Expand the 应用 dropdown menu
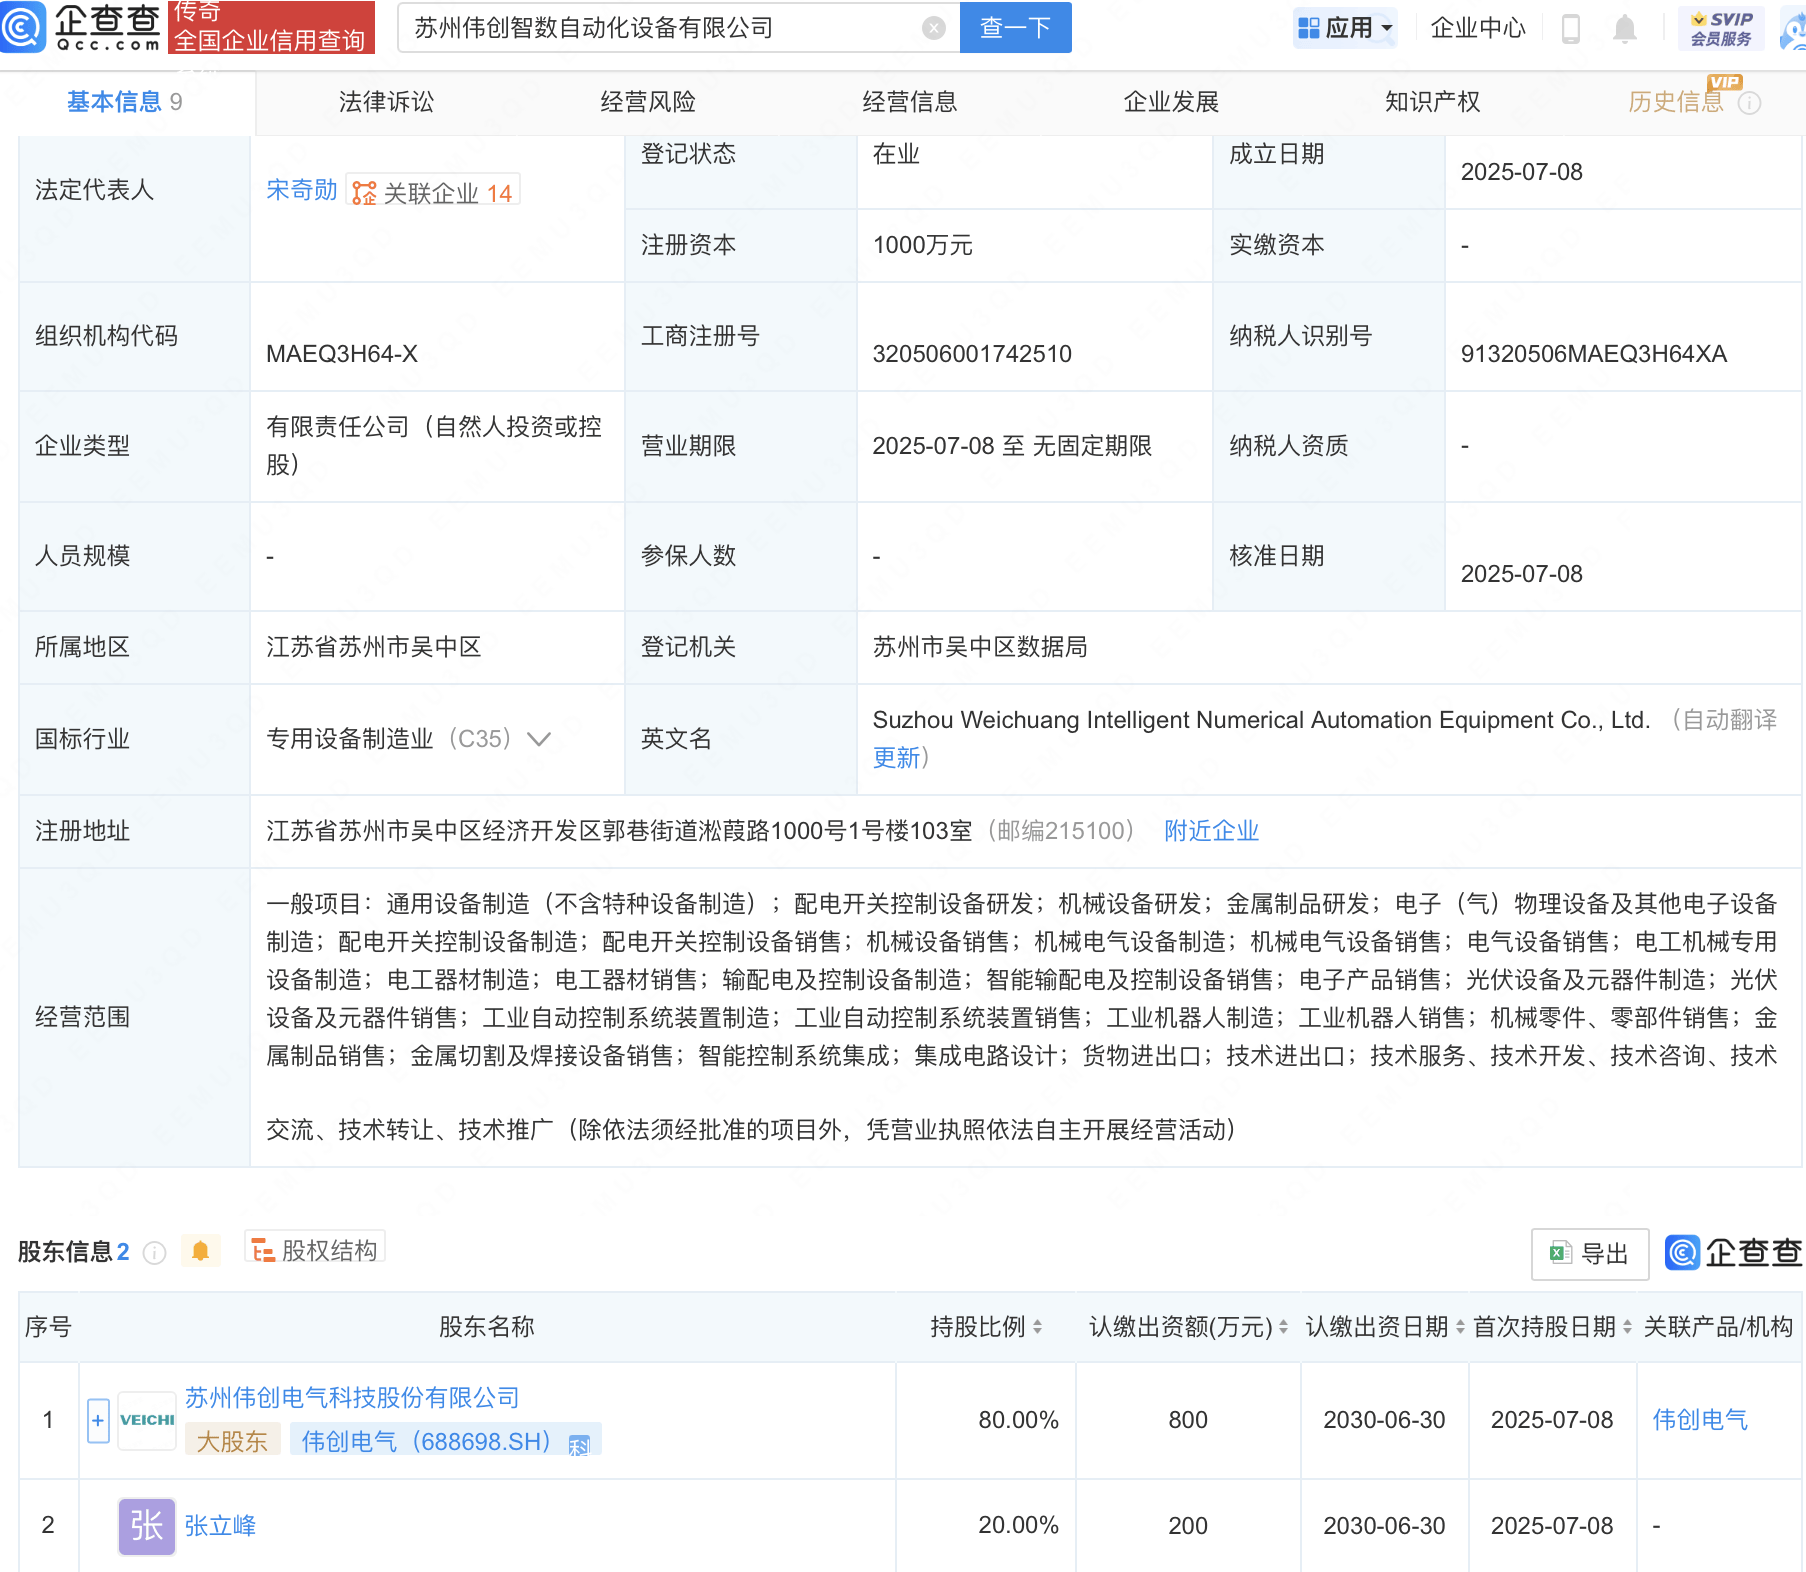 click(1345, 28)
